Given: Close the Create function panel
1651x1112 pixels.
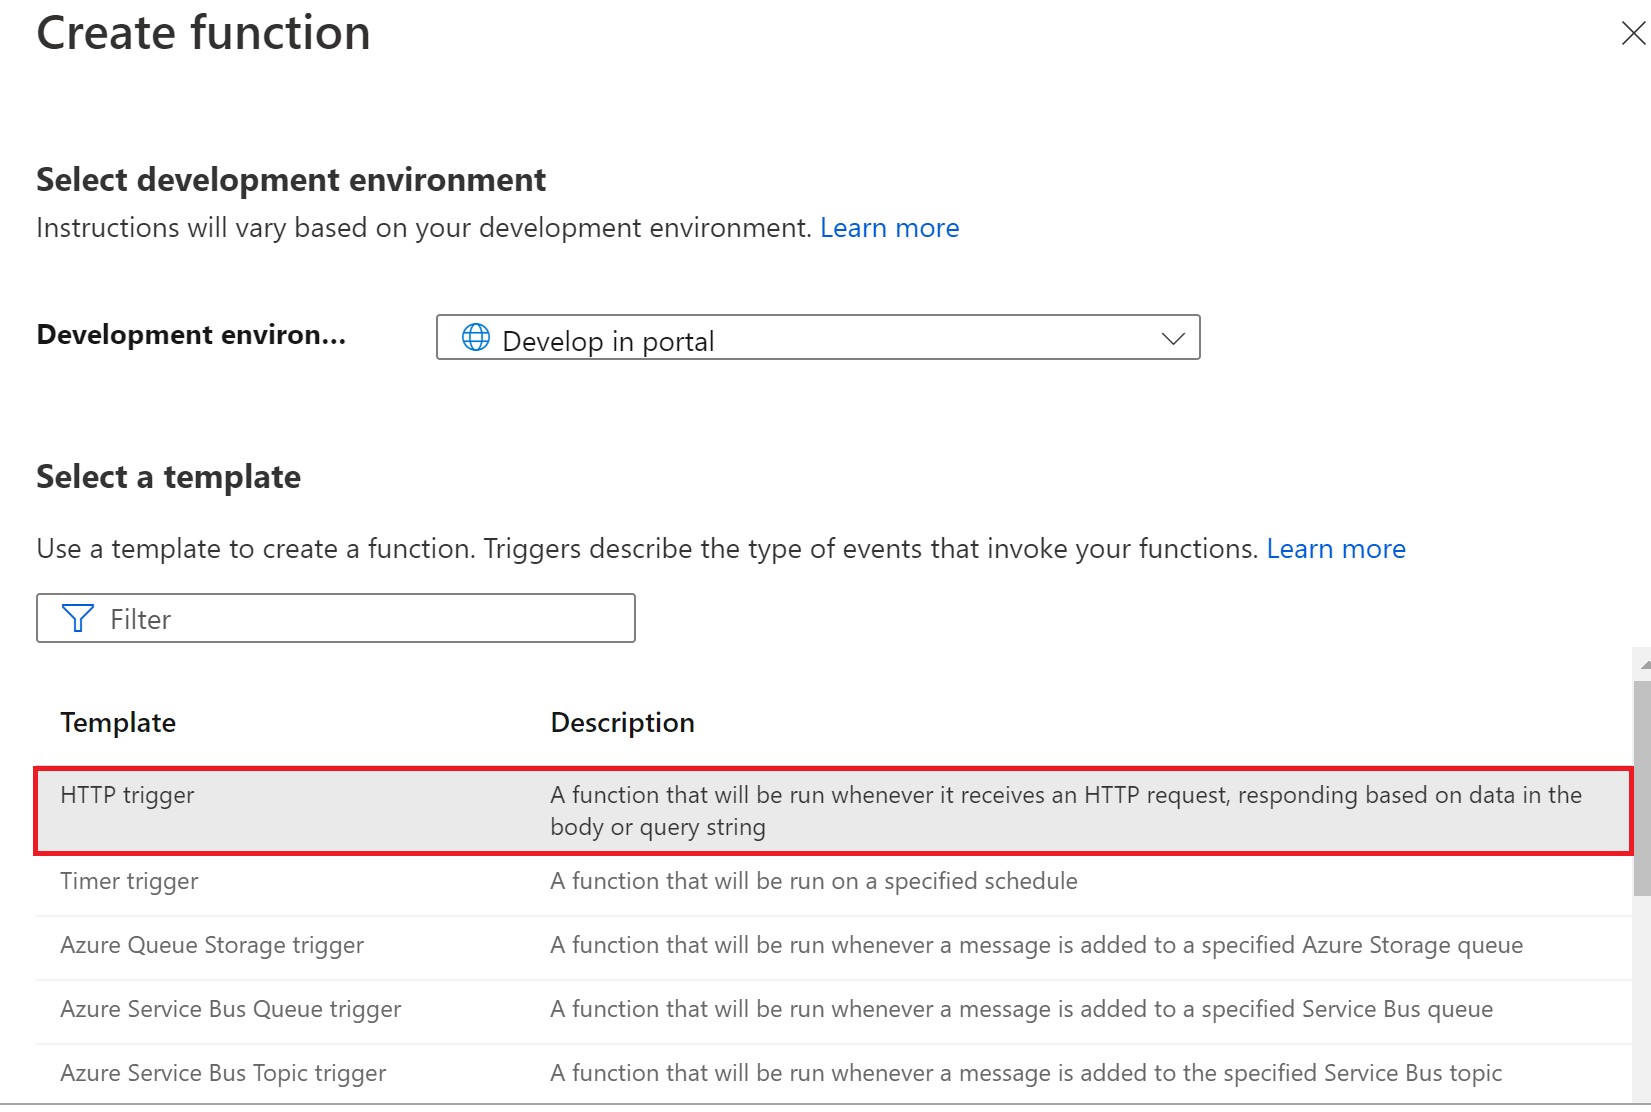Looking at the screenshot, I should coord(1632,34).
